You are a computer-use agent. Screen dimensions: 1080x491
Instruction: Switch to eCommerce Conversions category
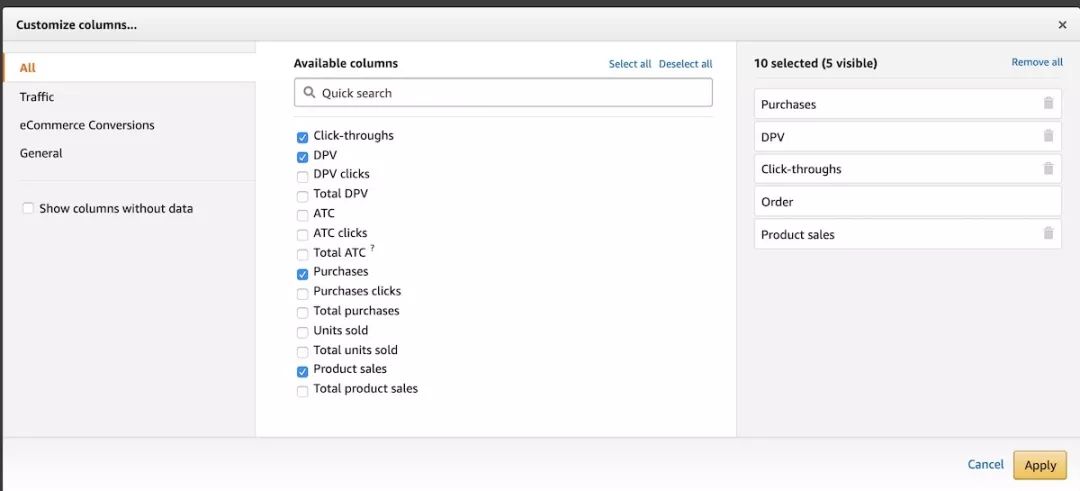pos(87,125)
